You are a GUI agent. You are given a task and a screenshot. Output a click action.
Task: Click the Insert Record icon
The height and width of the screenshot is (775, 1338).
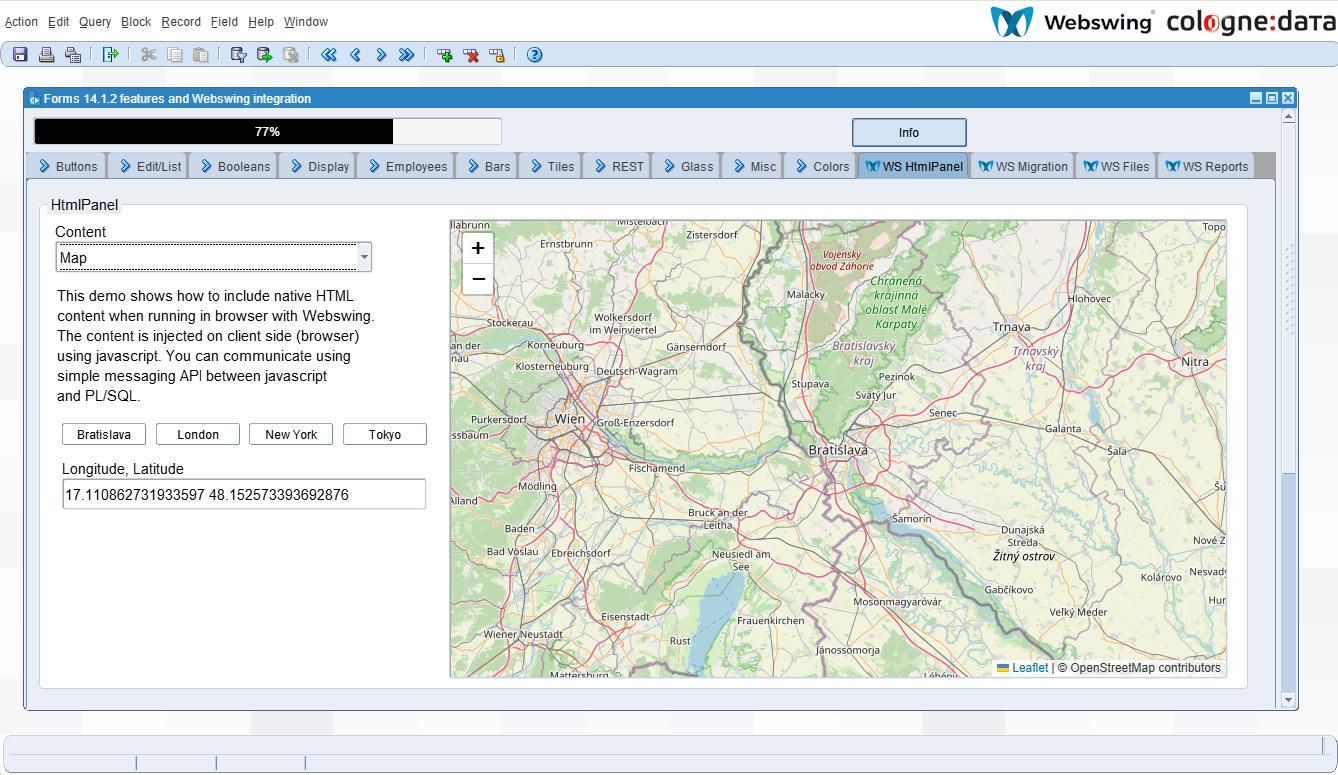click(445, 55)
